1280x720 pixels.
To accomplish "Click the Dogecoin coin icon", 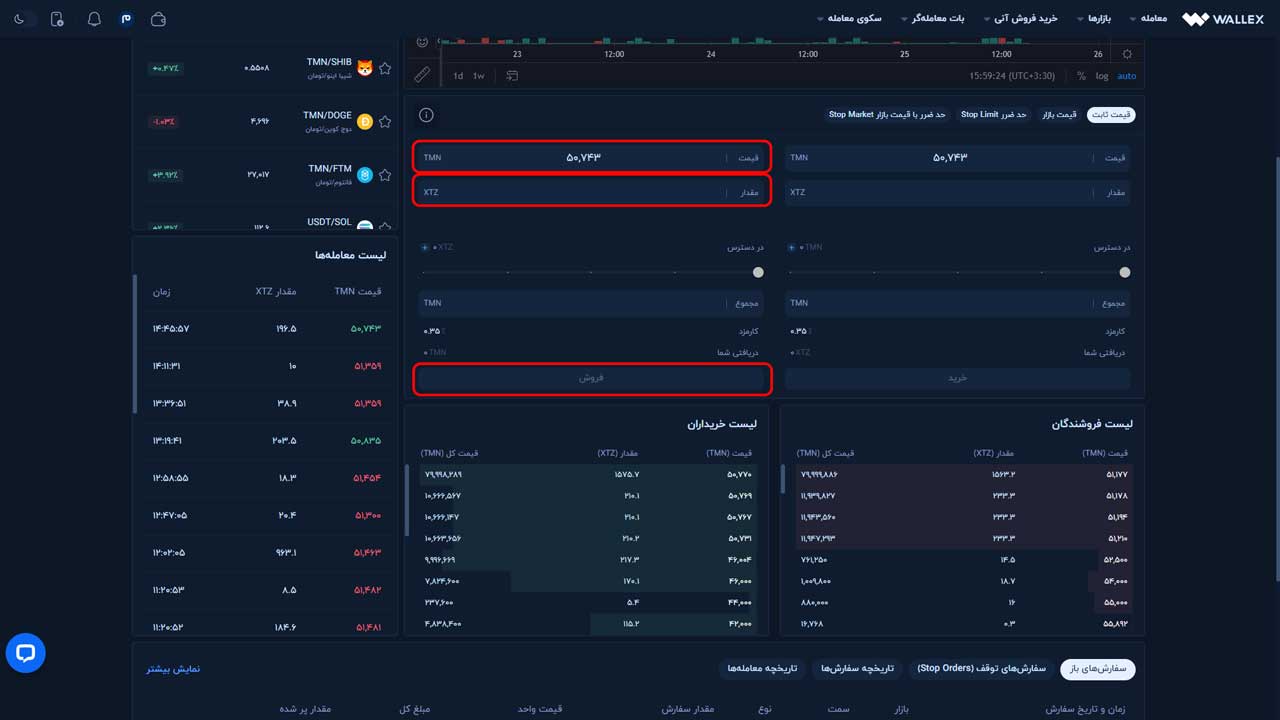I will click(x=365, y=121).
